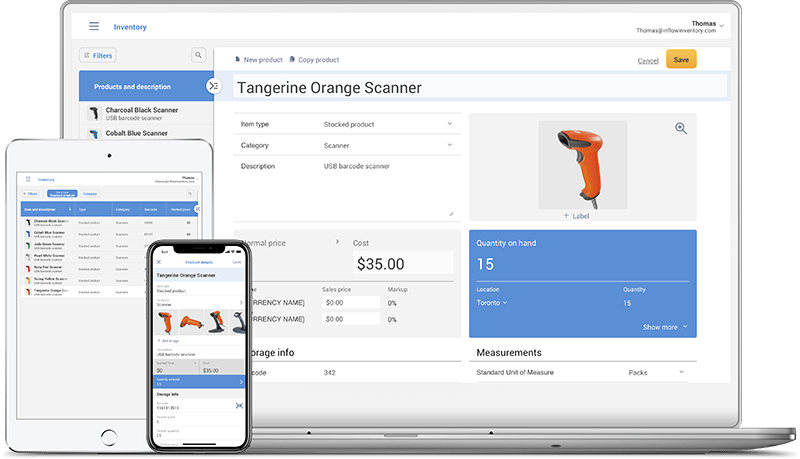Image resolution: width=800 pixels, height=459 pixels.
Task: Add a Label under product image
Action: 577,216
